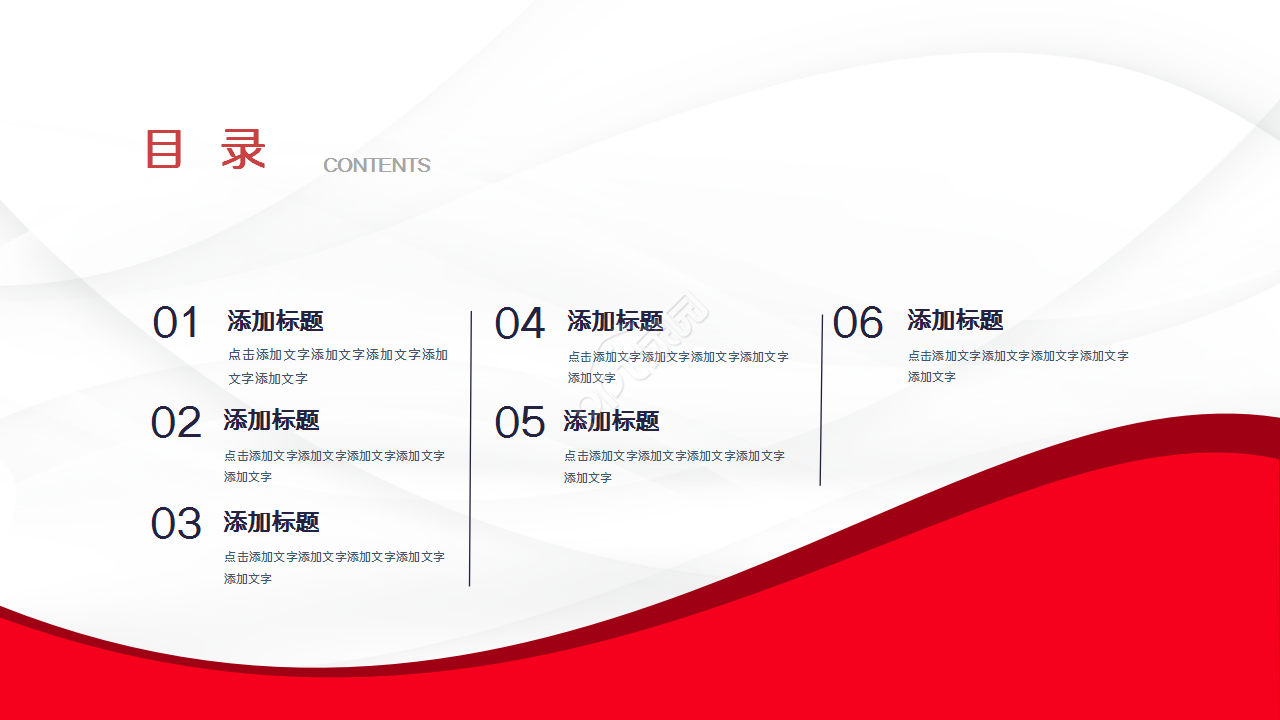Click the description text under section 06
1280x720 pixels.
point(1018,366)
